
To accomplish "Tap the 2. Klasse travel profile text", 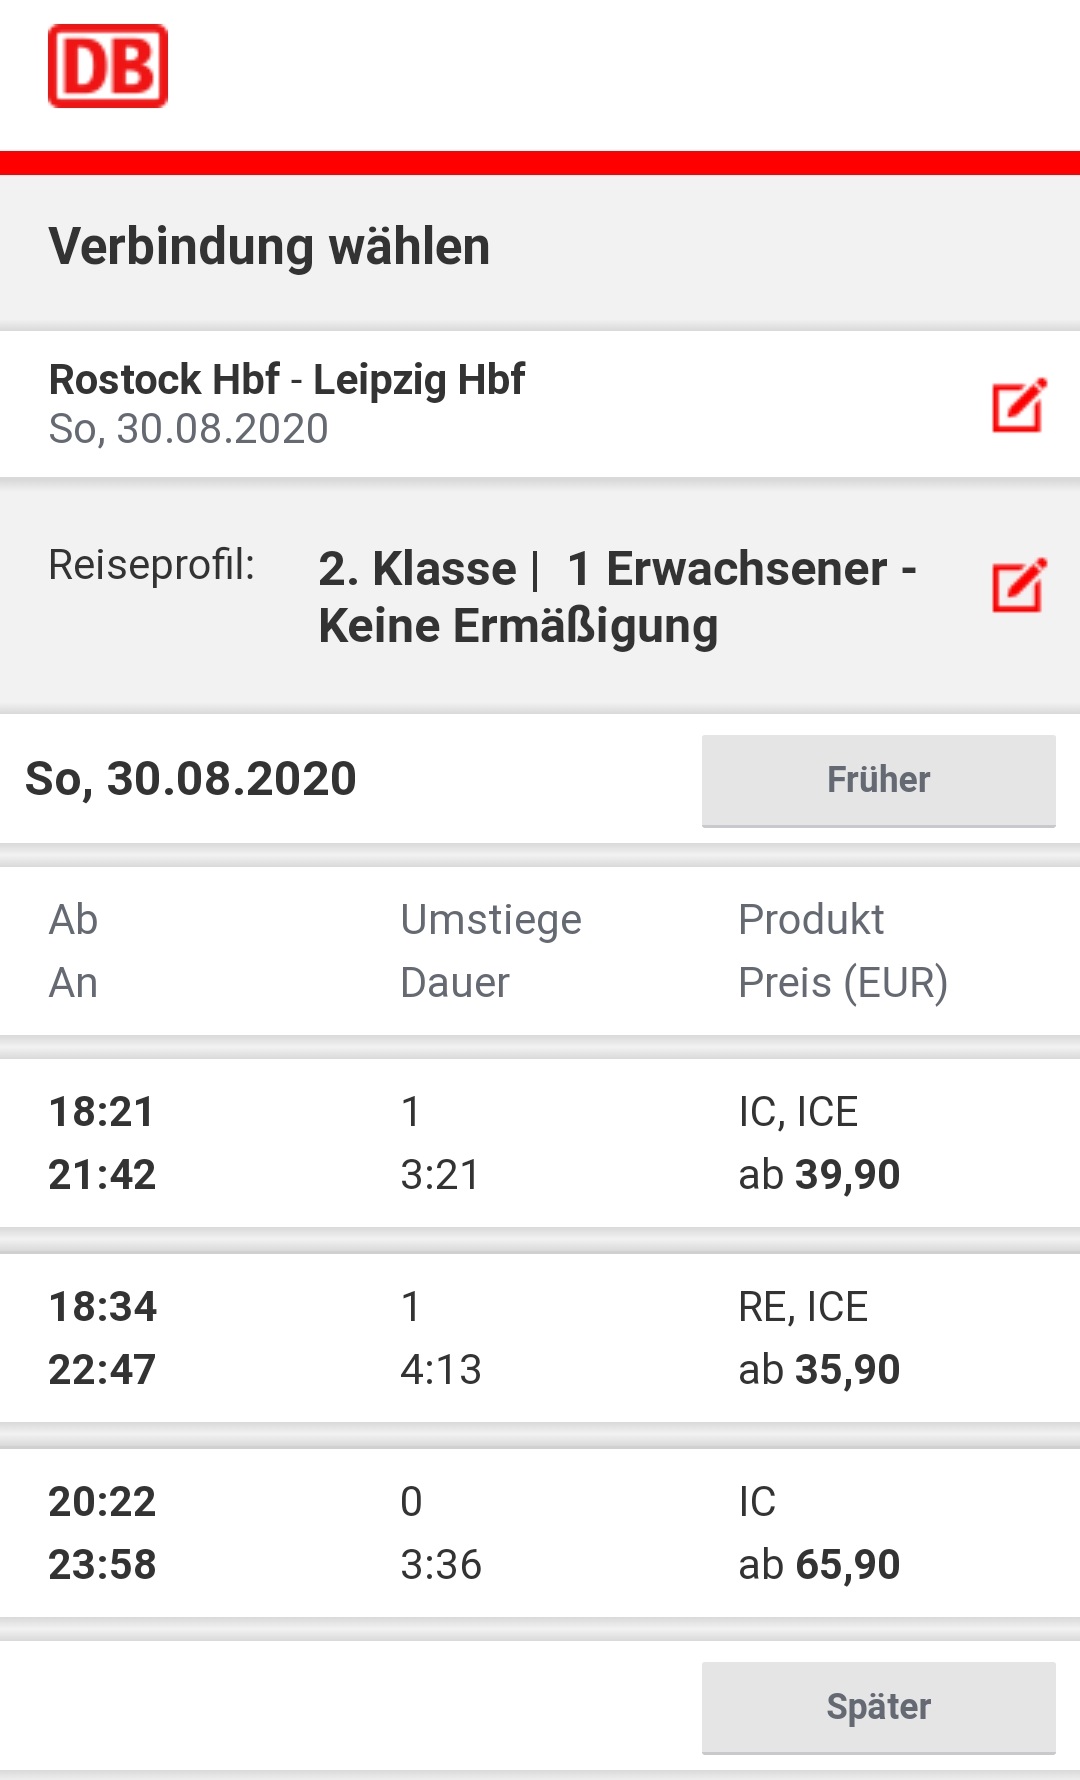I will tap(417, 569).
